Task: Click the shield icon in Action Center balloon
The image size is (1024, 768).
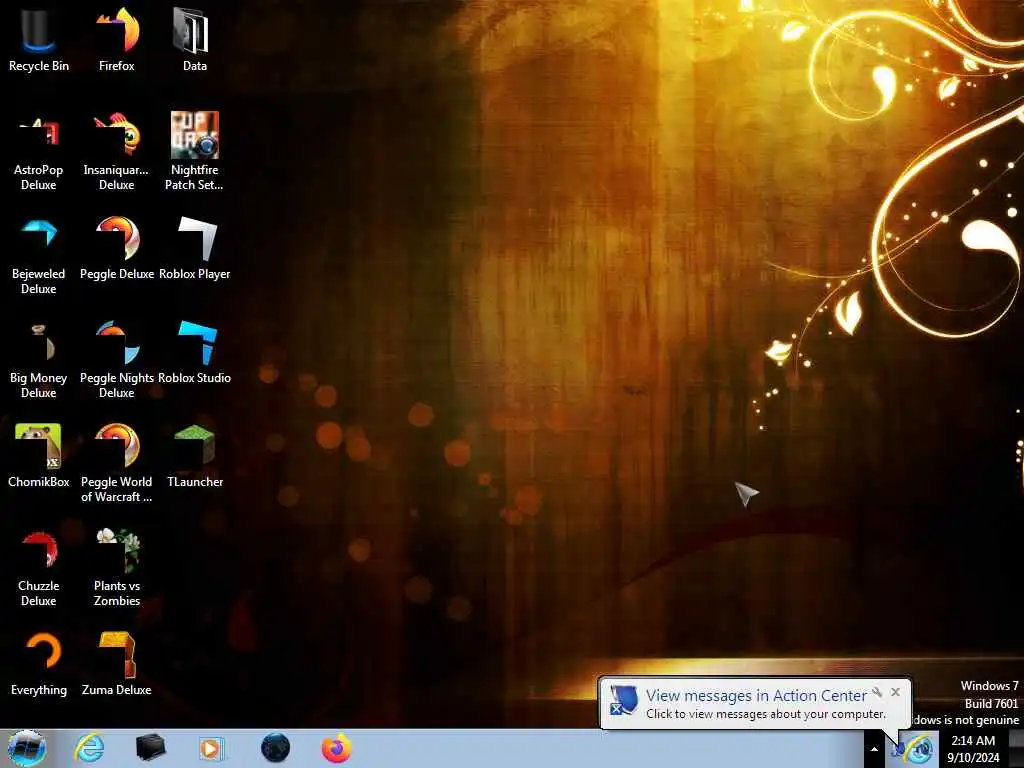Action: [623, 701]
